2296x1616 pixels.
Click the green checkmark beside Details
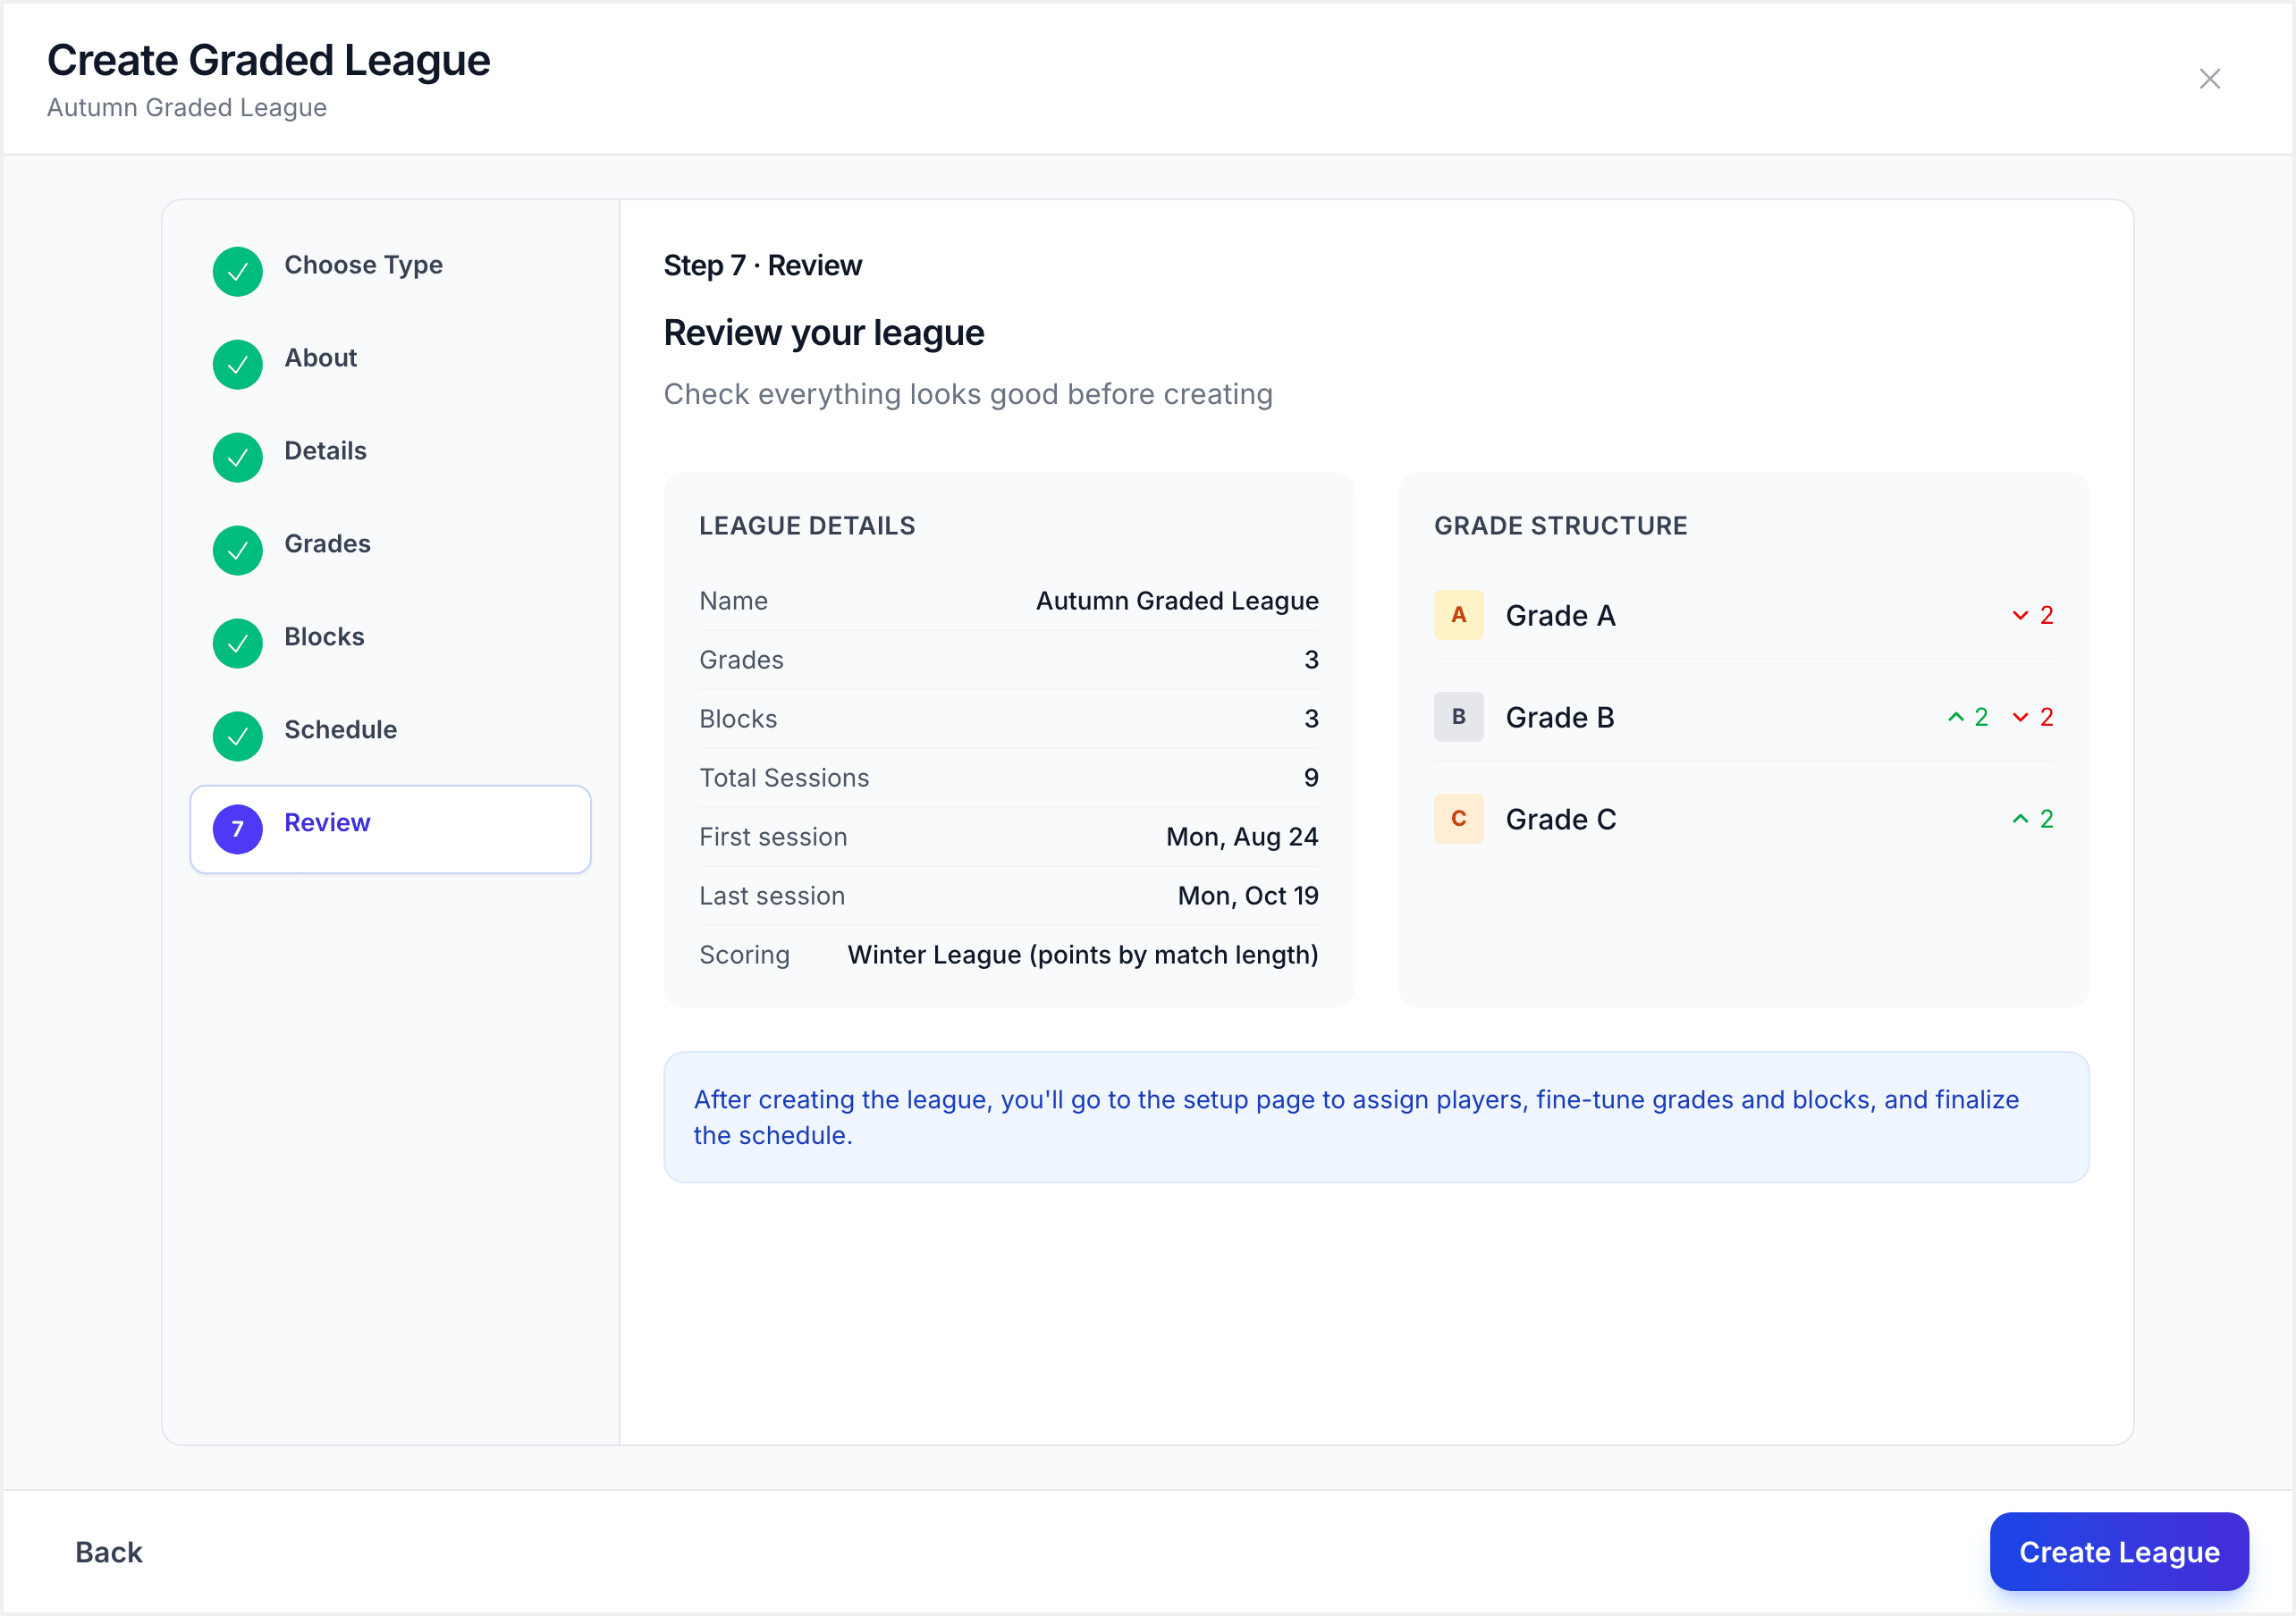pos(237,457)
